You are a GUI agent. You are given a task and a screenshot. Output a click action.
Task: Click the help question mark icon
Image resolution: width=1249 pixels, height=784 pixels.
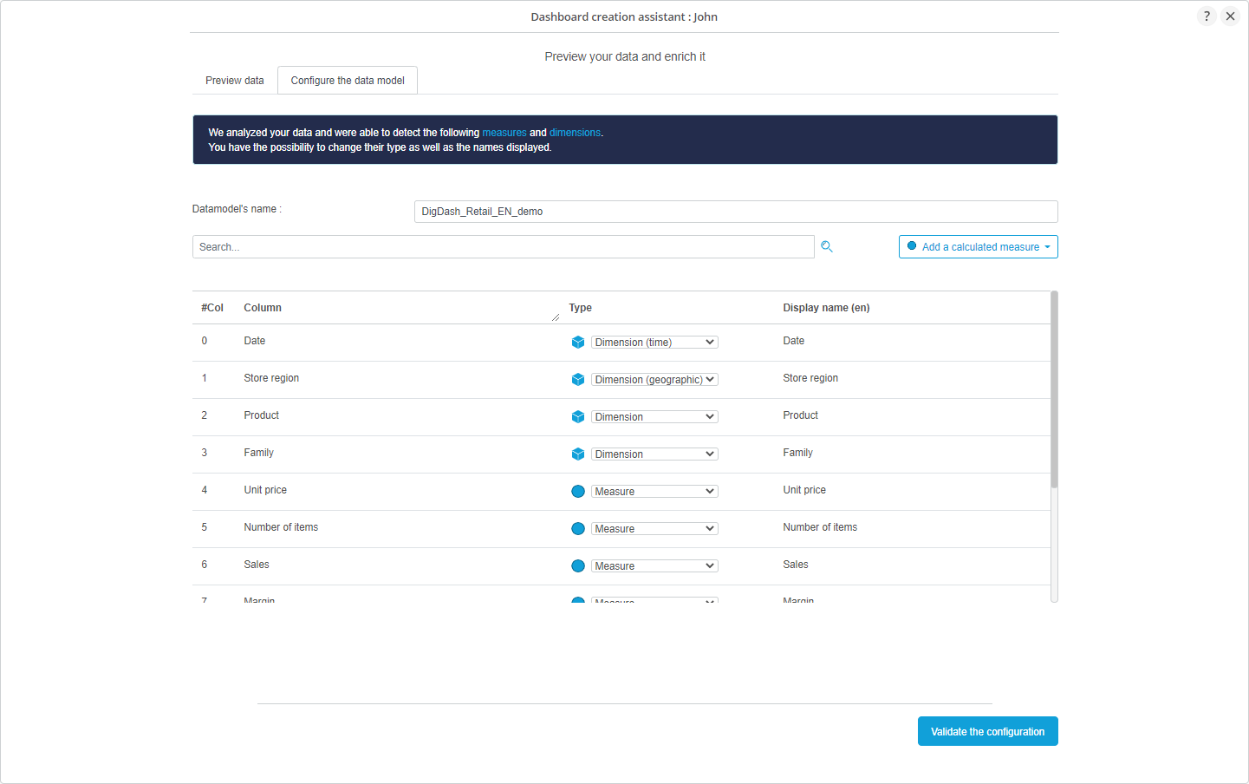tap(1206, 16)
